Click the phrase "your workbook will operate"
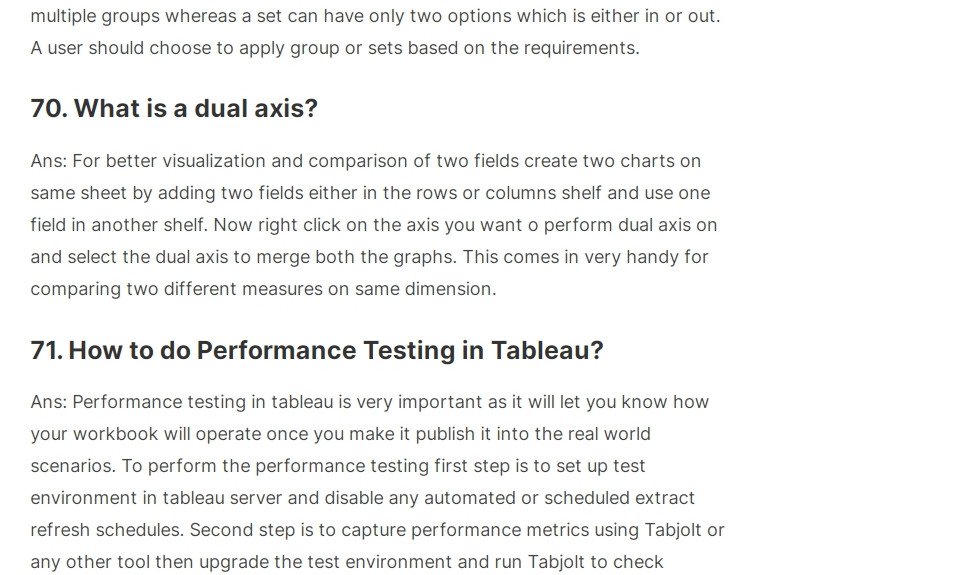 146,434
